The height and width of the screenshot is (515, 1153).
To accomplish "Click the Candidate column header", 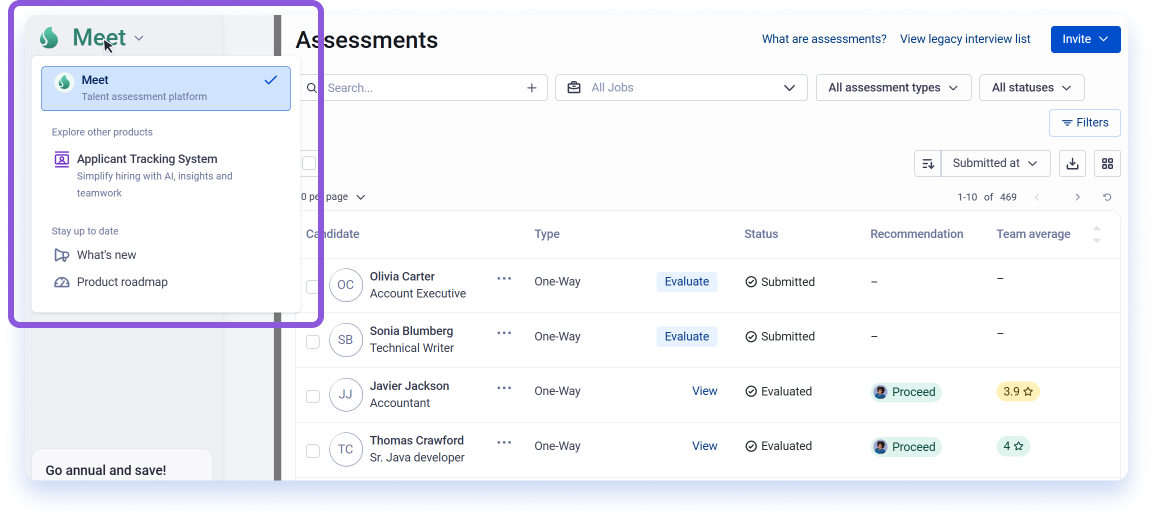I will (x=332, y=234).
